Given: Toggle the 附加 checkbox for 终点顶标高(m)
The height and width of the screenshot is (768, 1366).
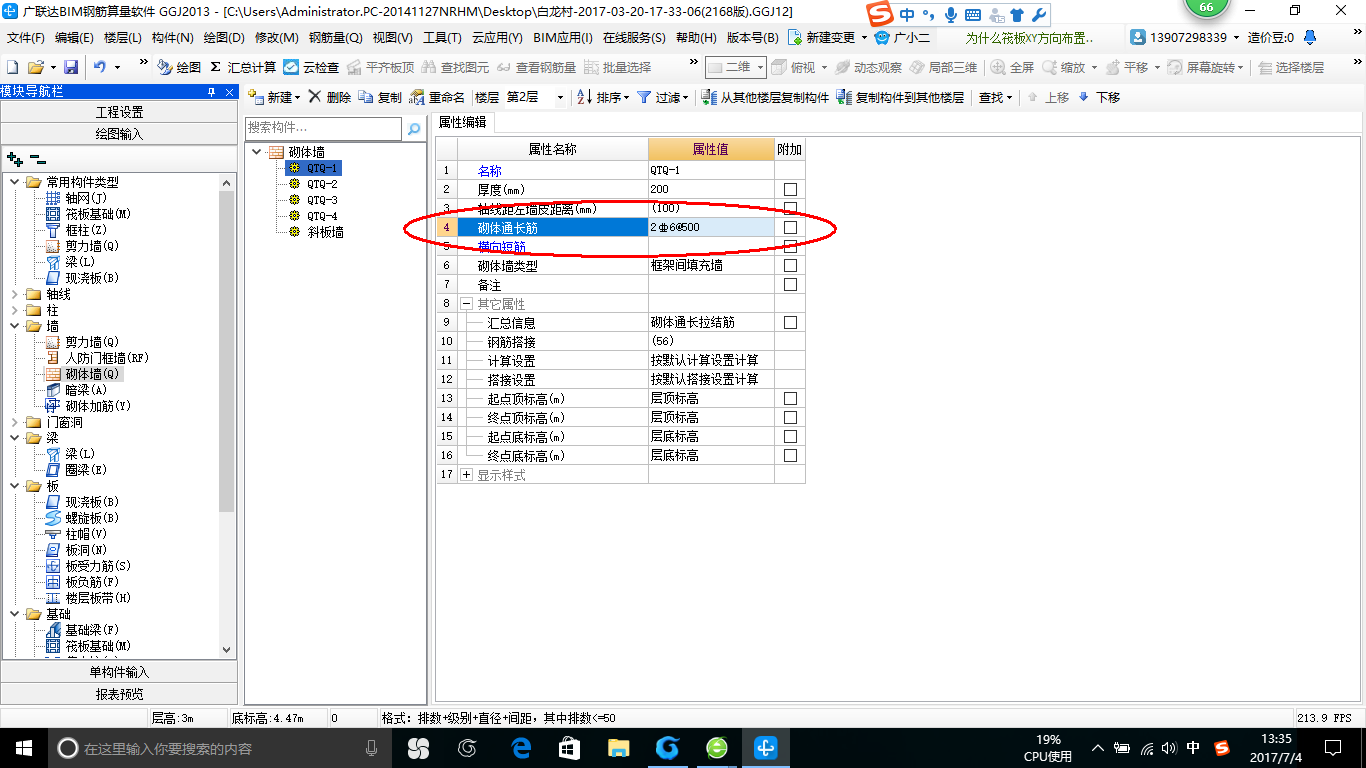Looking at the screenshot, I should tap(790, 418).
